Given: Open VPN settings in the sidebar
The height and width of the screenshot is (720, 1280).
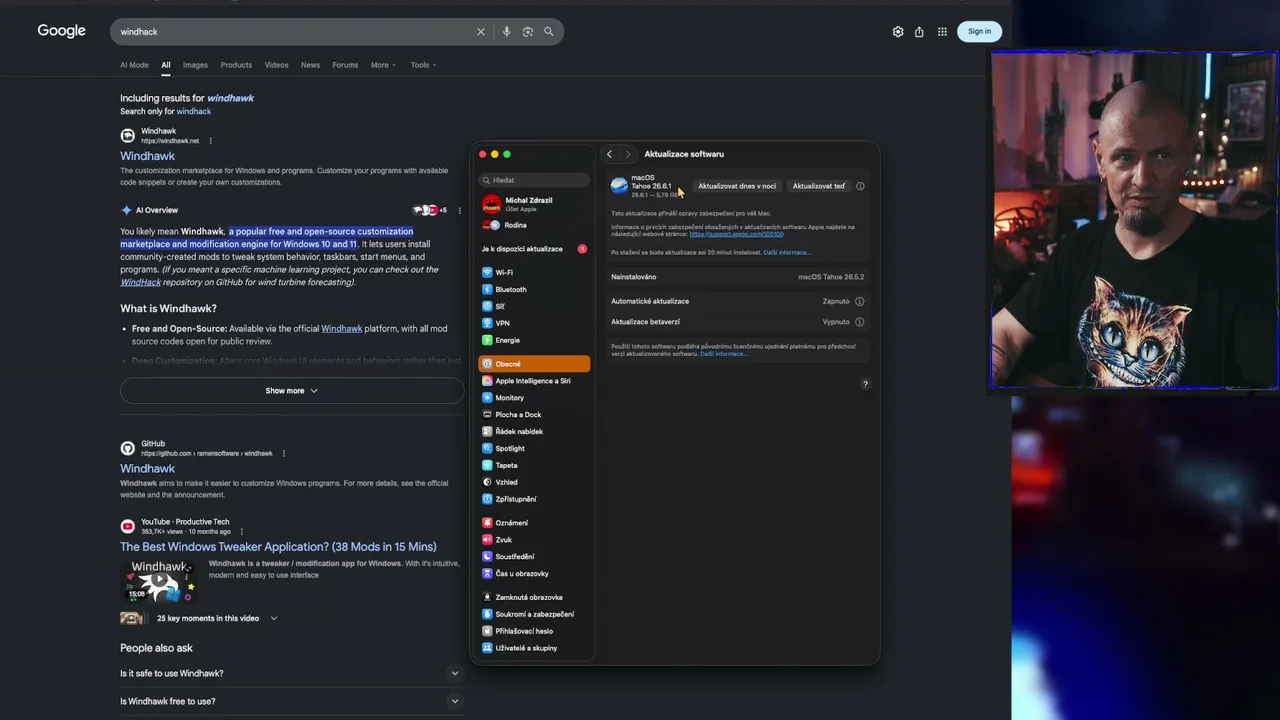Looking at the screenshot, I should 534,323.
